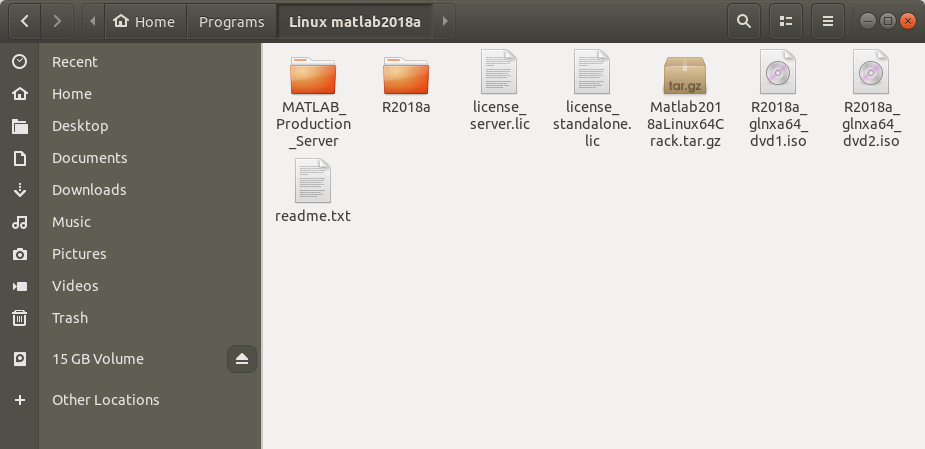The width and height of the screenshot is (925, 449).
Task: Open Downloads in the sidebar
Action: point(89,189)
